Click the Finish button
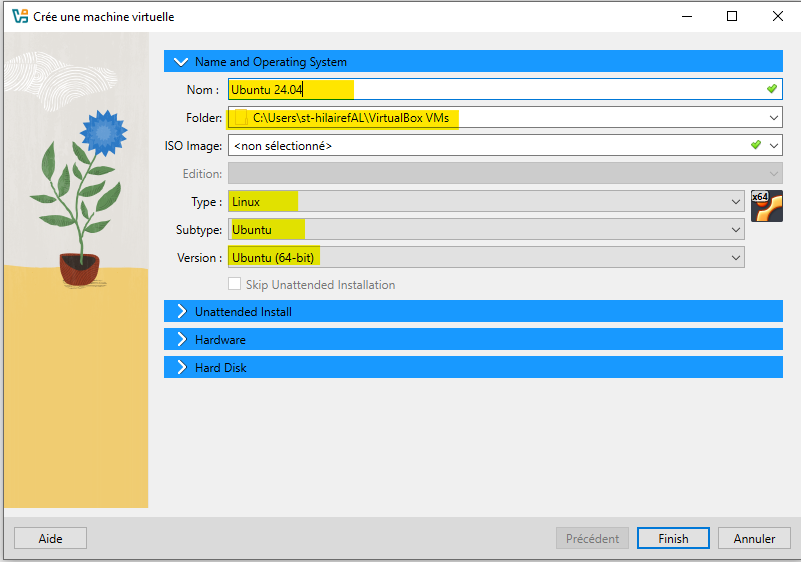This screenshot has height=562, width=801. [x=673, y=539]
